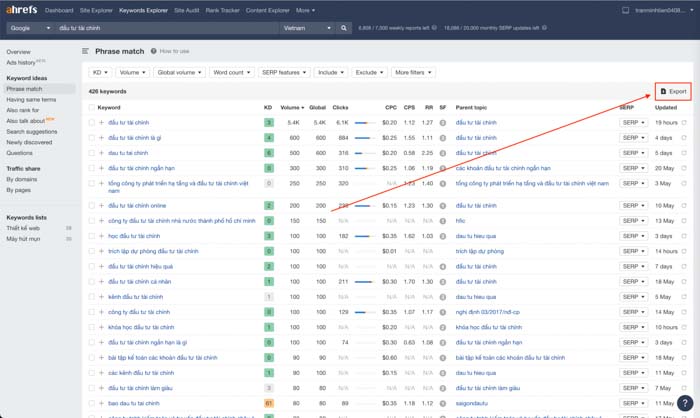Open the Word count filter dropdown
Screen dimensions: 700x418
pyautogui.click(x=231, y=72)
